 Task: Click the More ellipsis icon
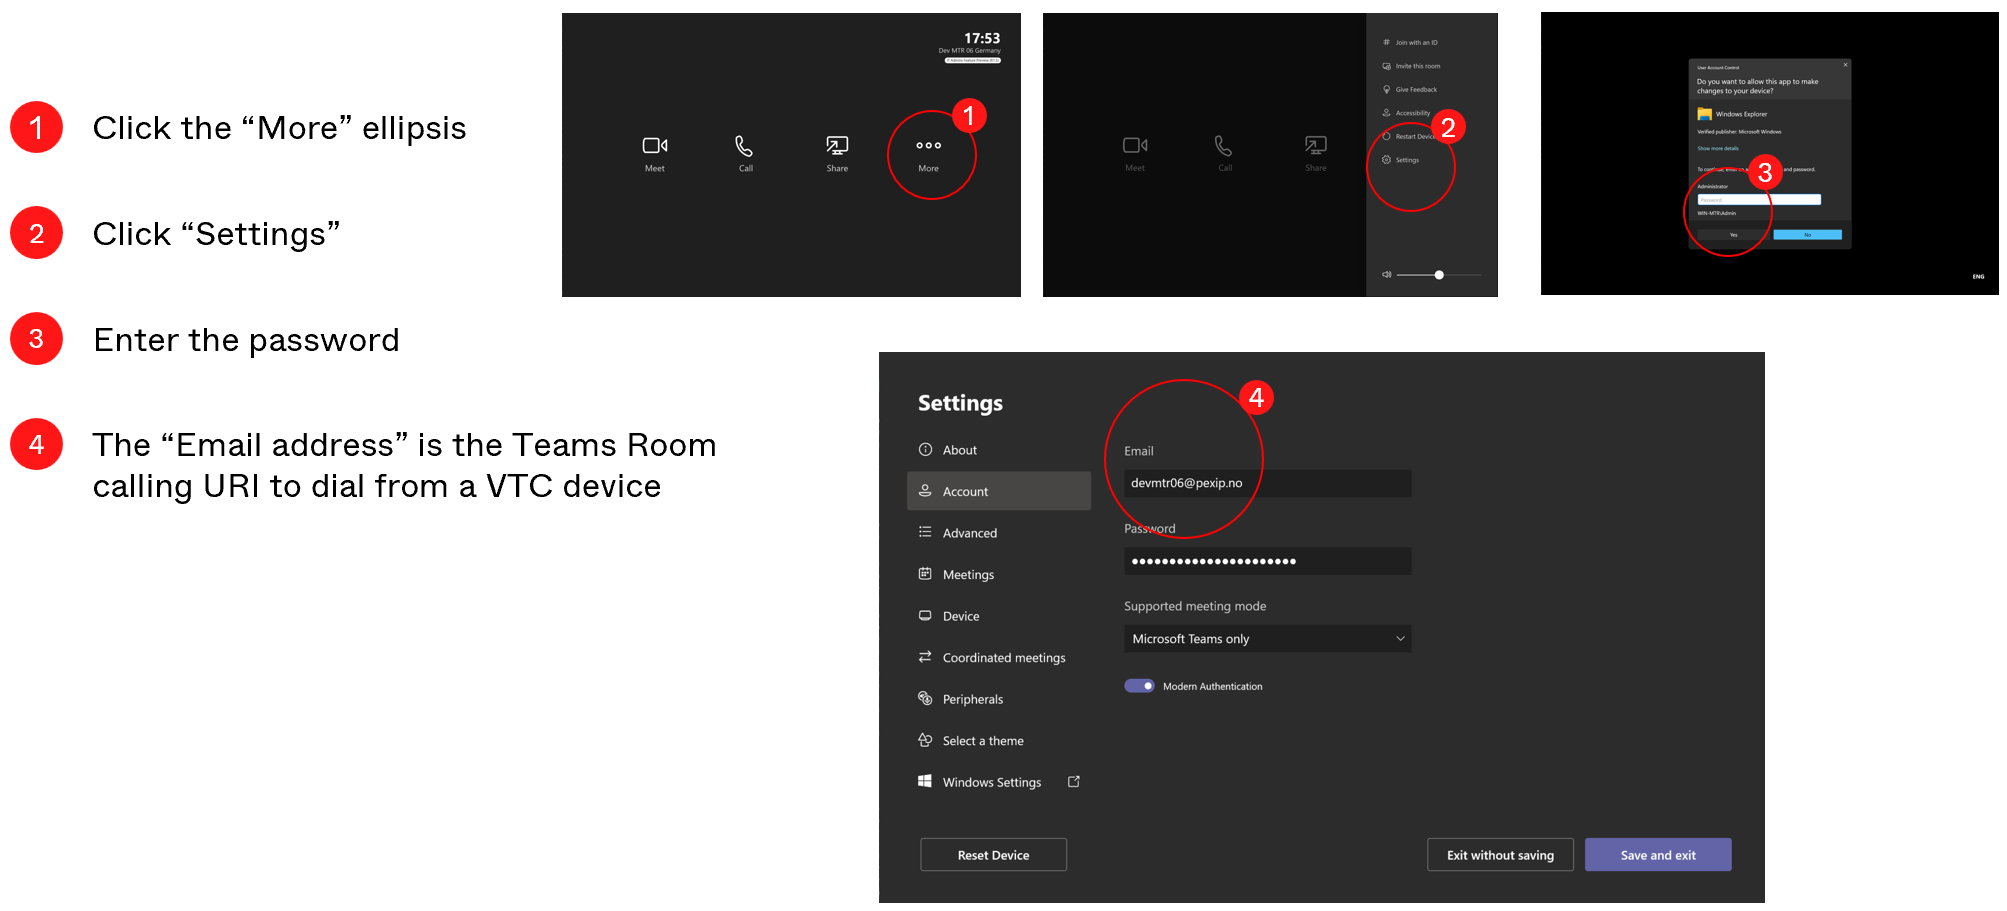[x=928, y=146]
